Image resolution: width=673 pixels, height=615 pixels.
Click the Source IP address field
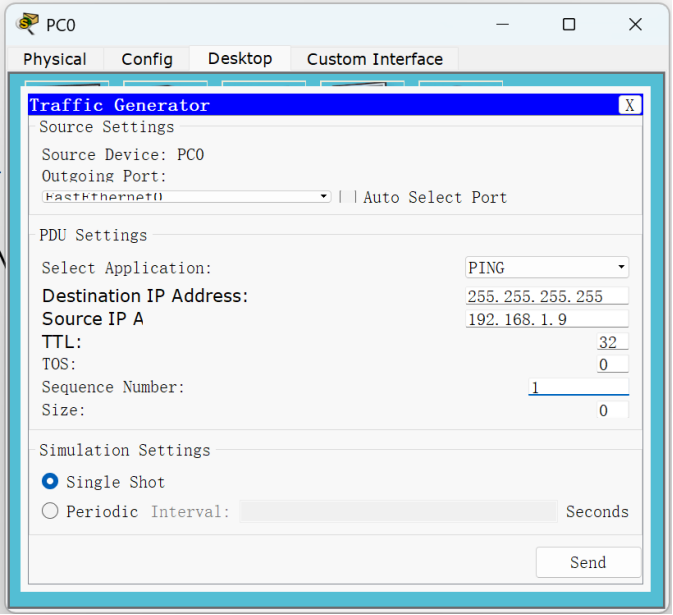(547, 319)
